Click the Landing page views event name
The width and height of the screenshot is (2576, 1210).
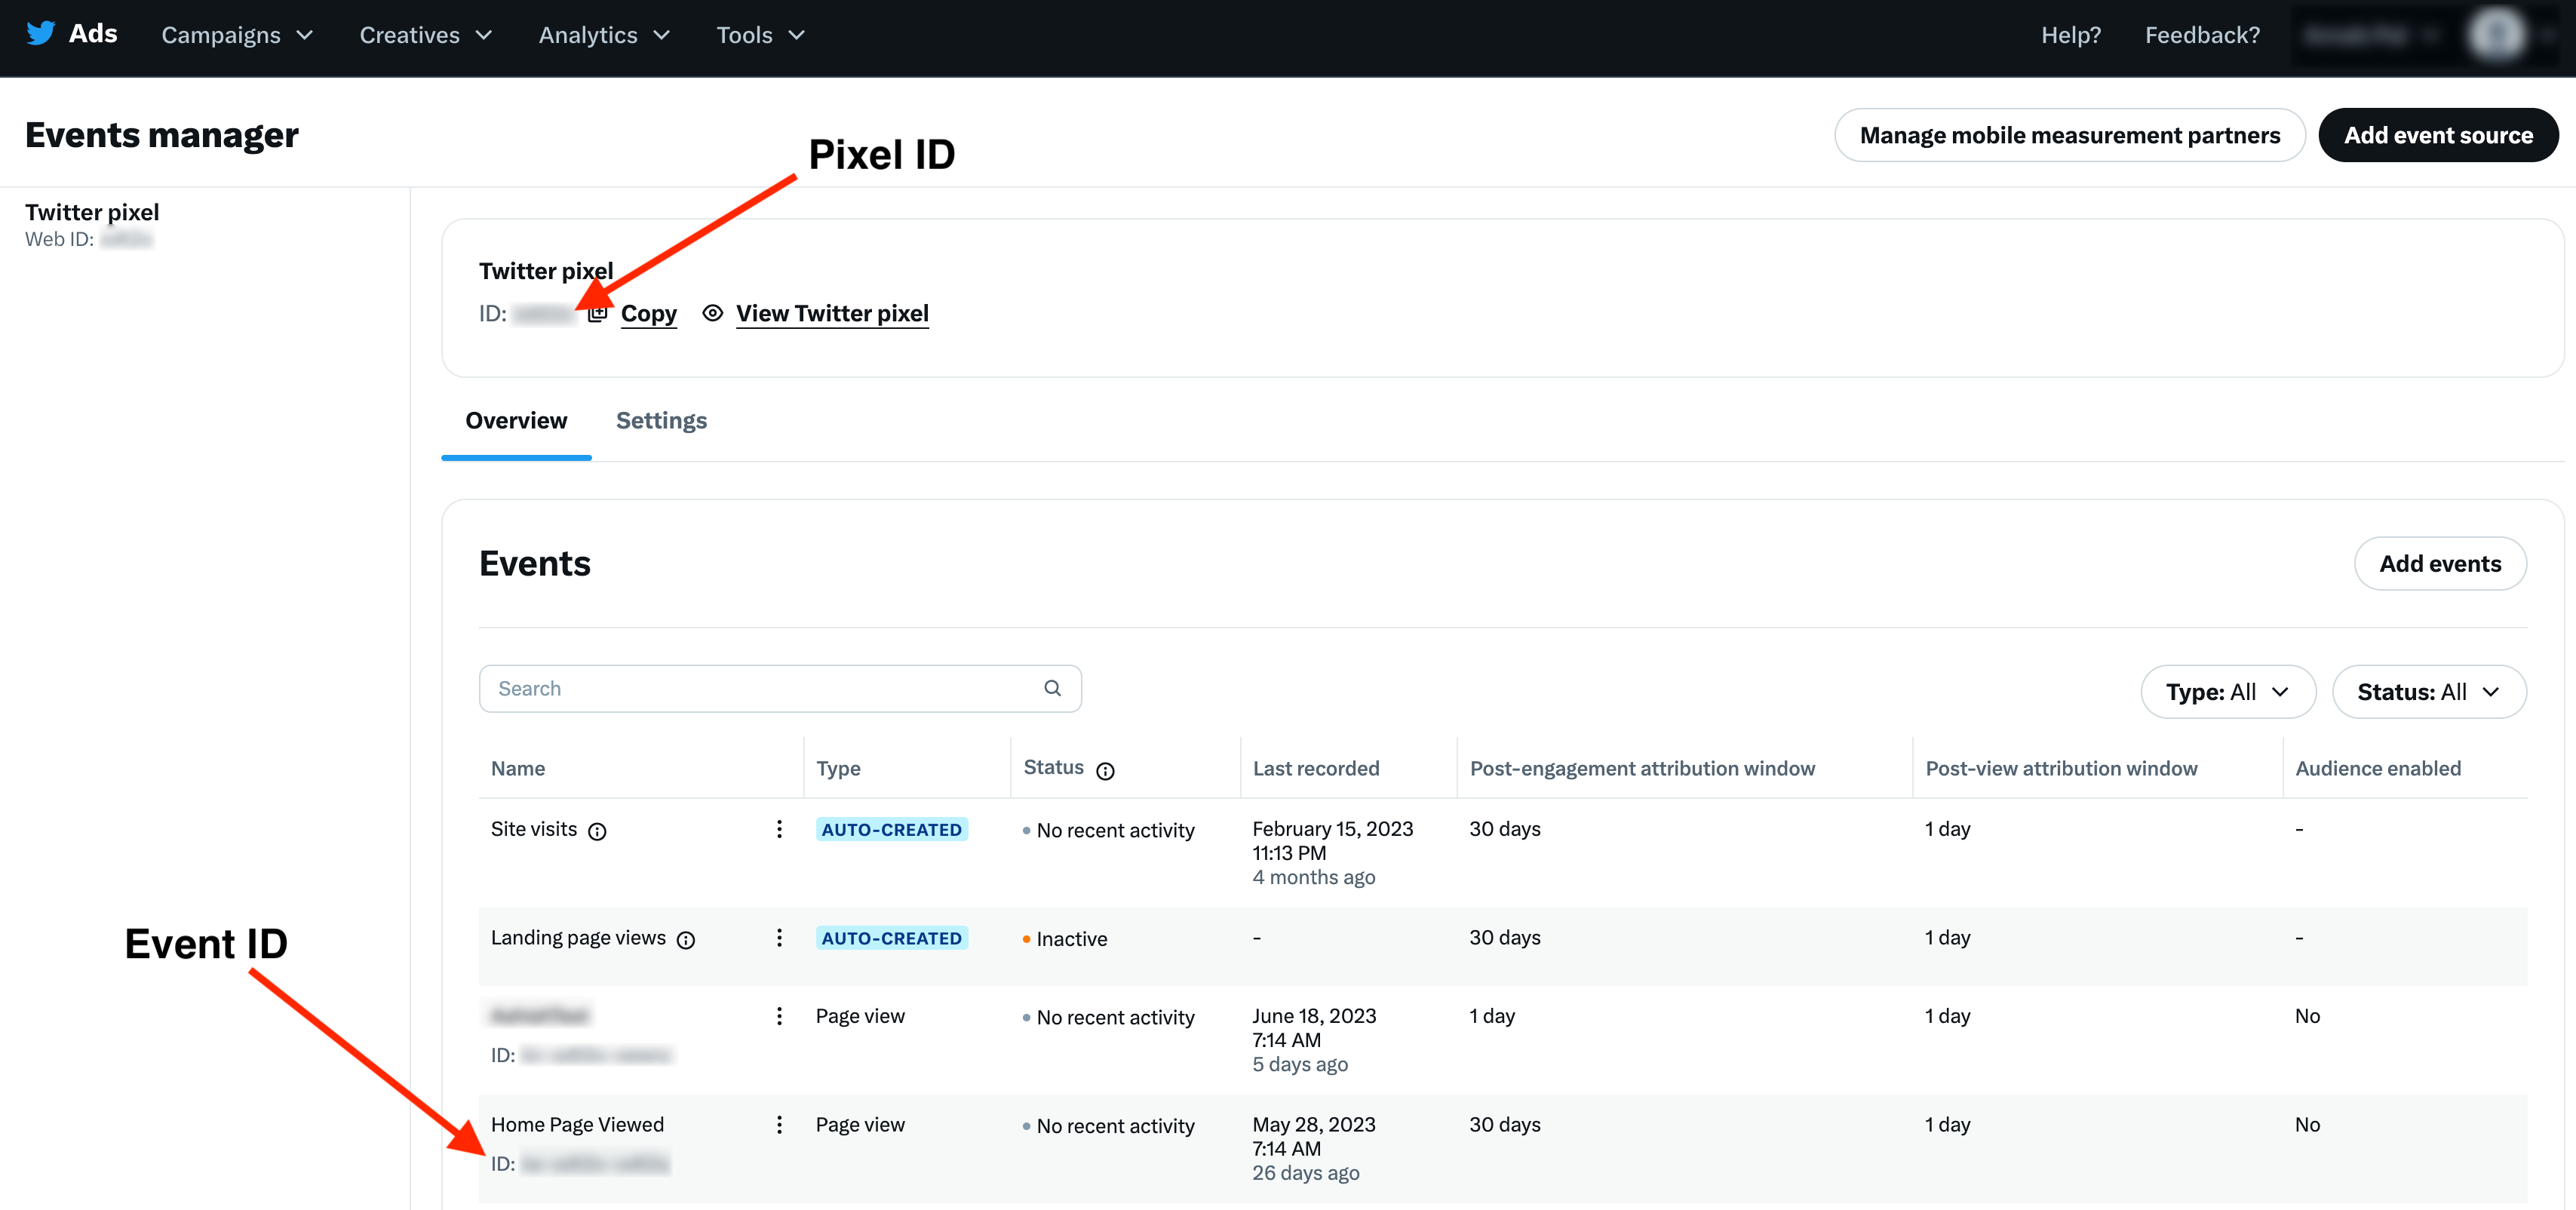578,937
